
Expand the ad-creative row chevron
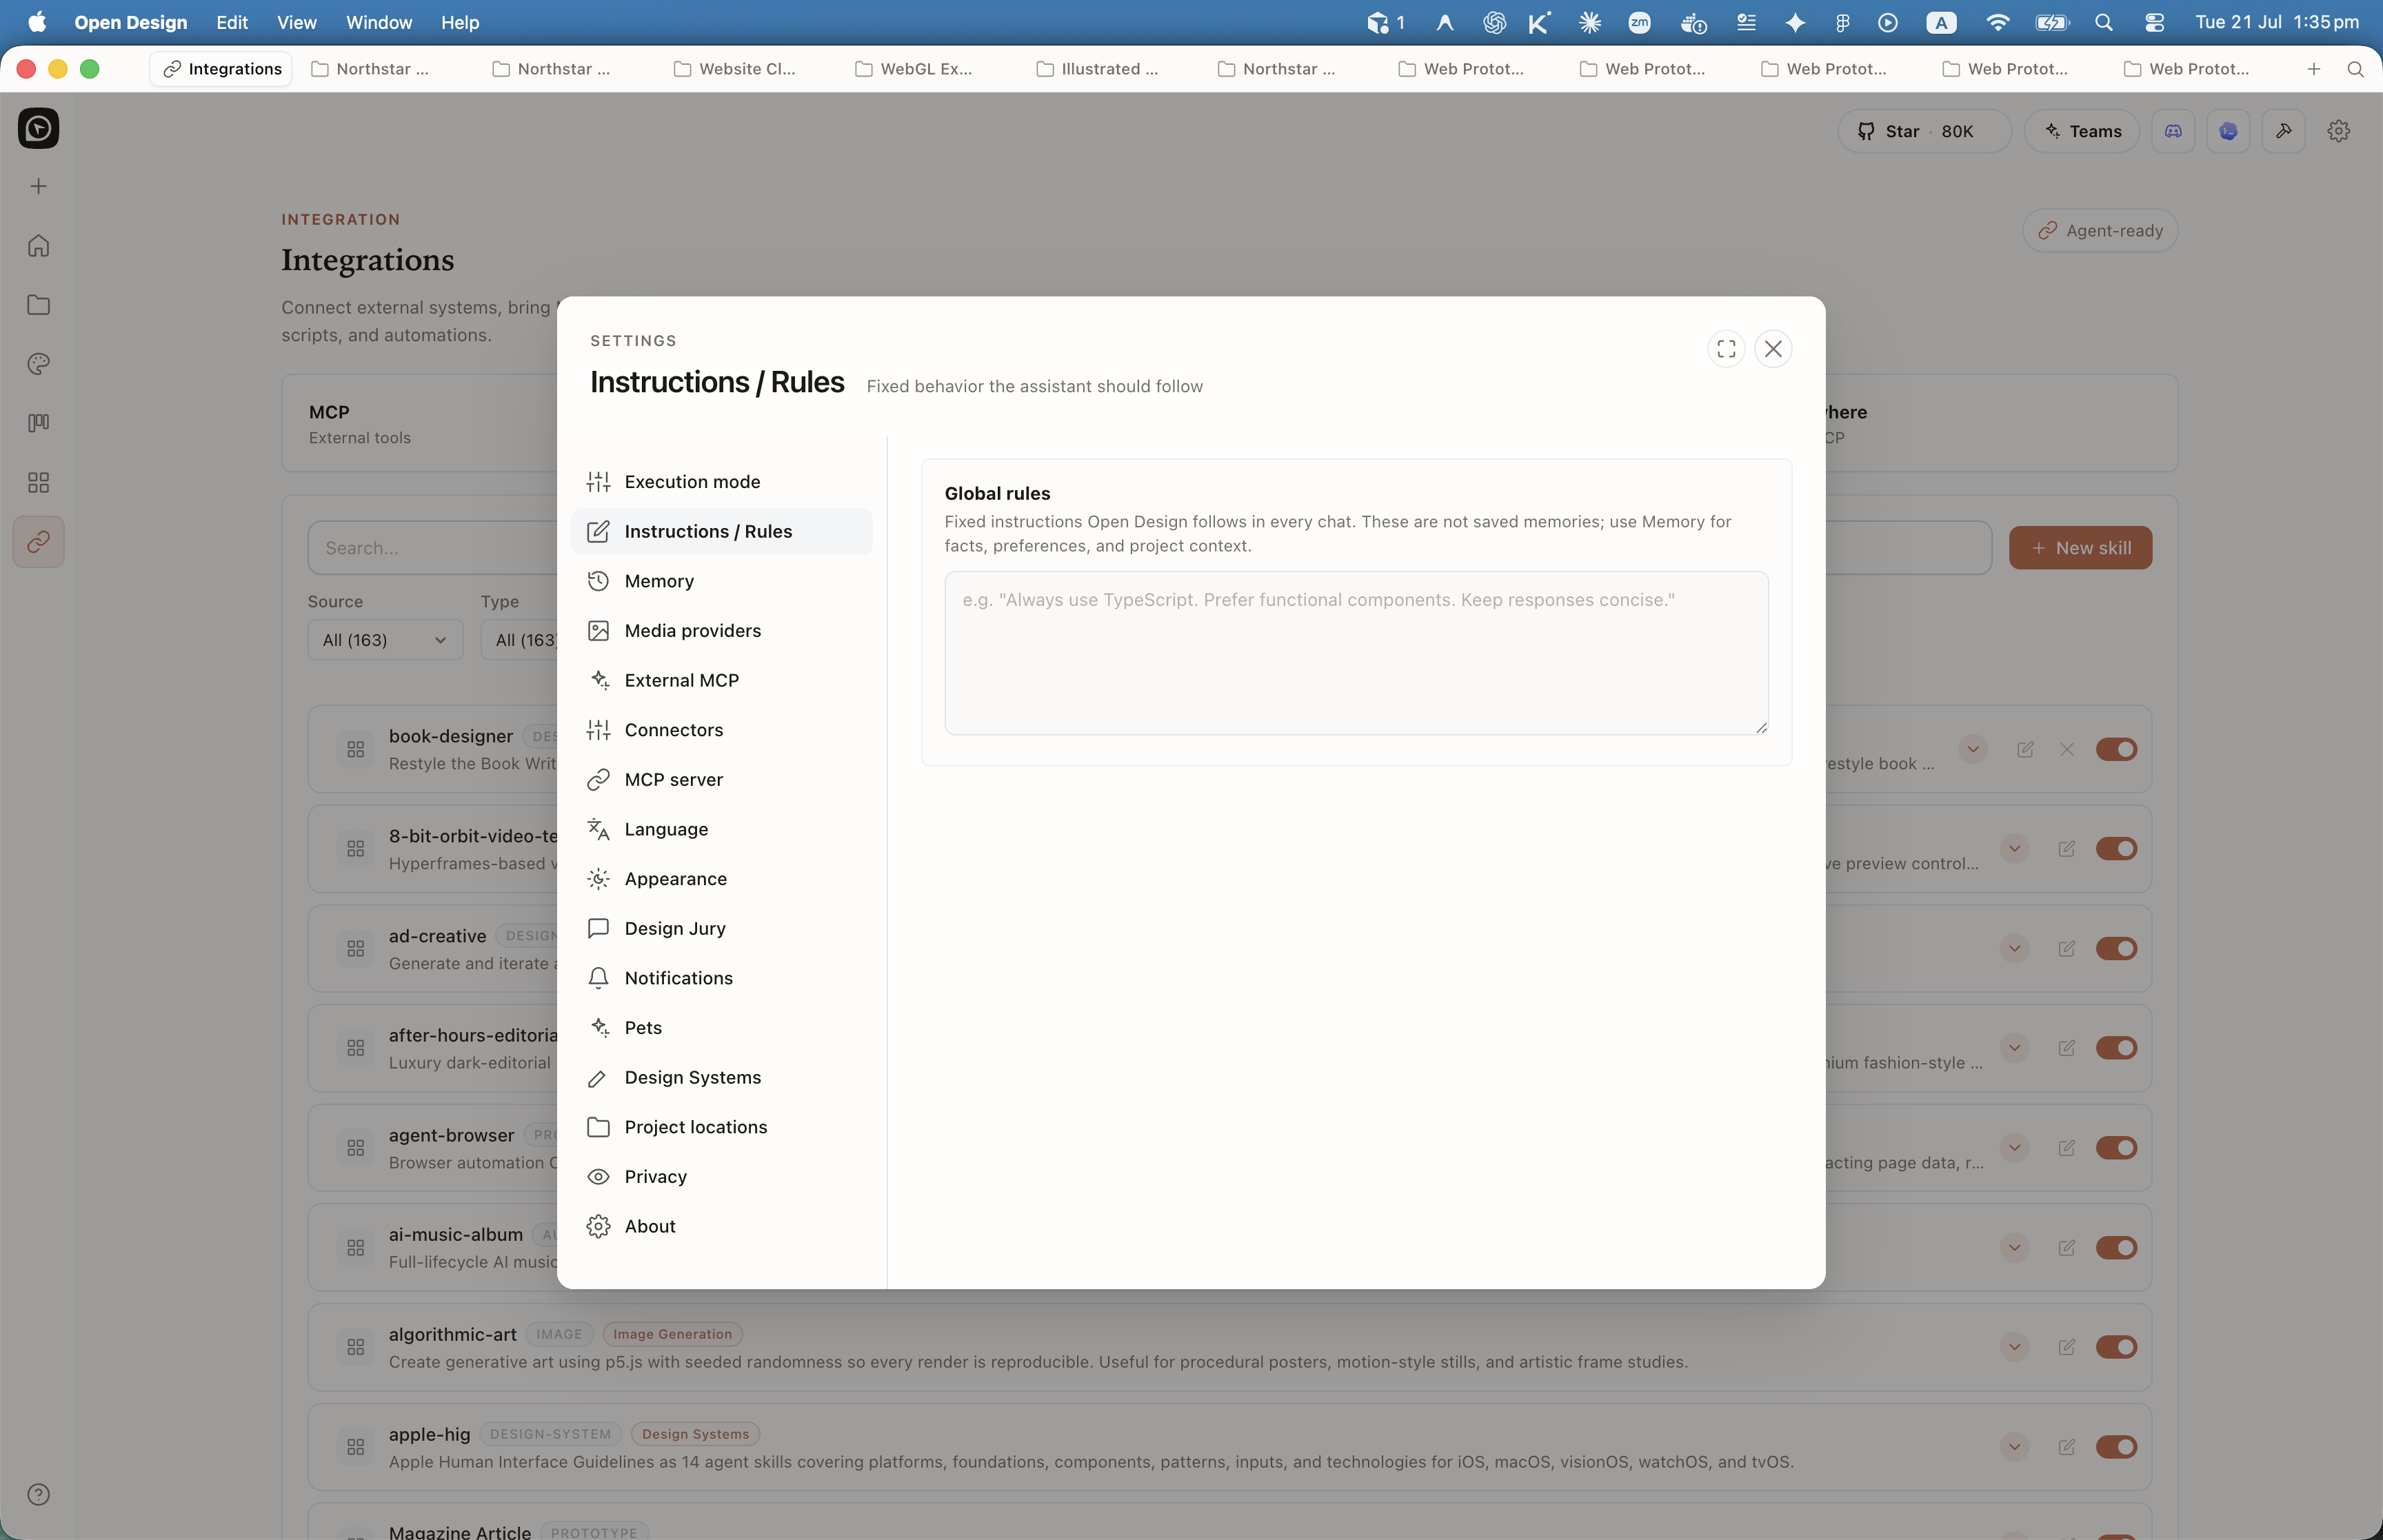(2014, 948)
